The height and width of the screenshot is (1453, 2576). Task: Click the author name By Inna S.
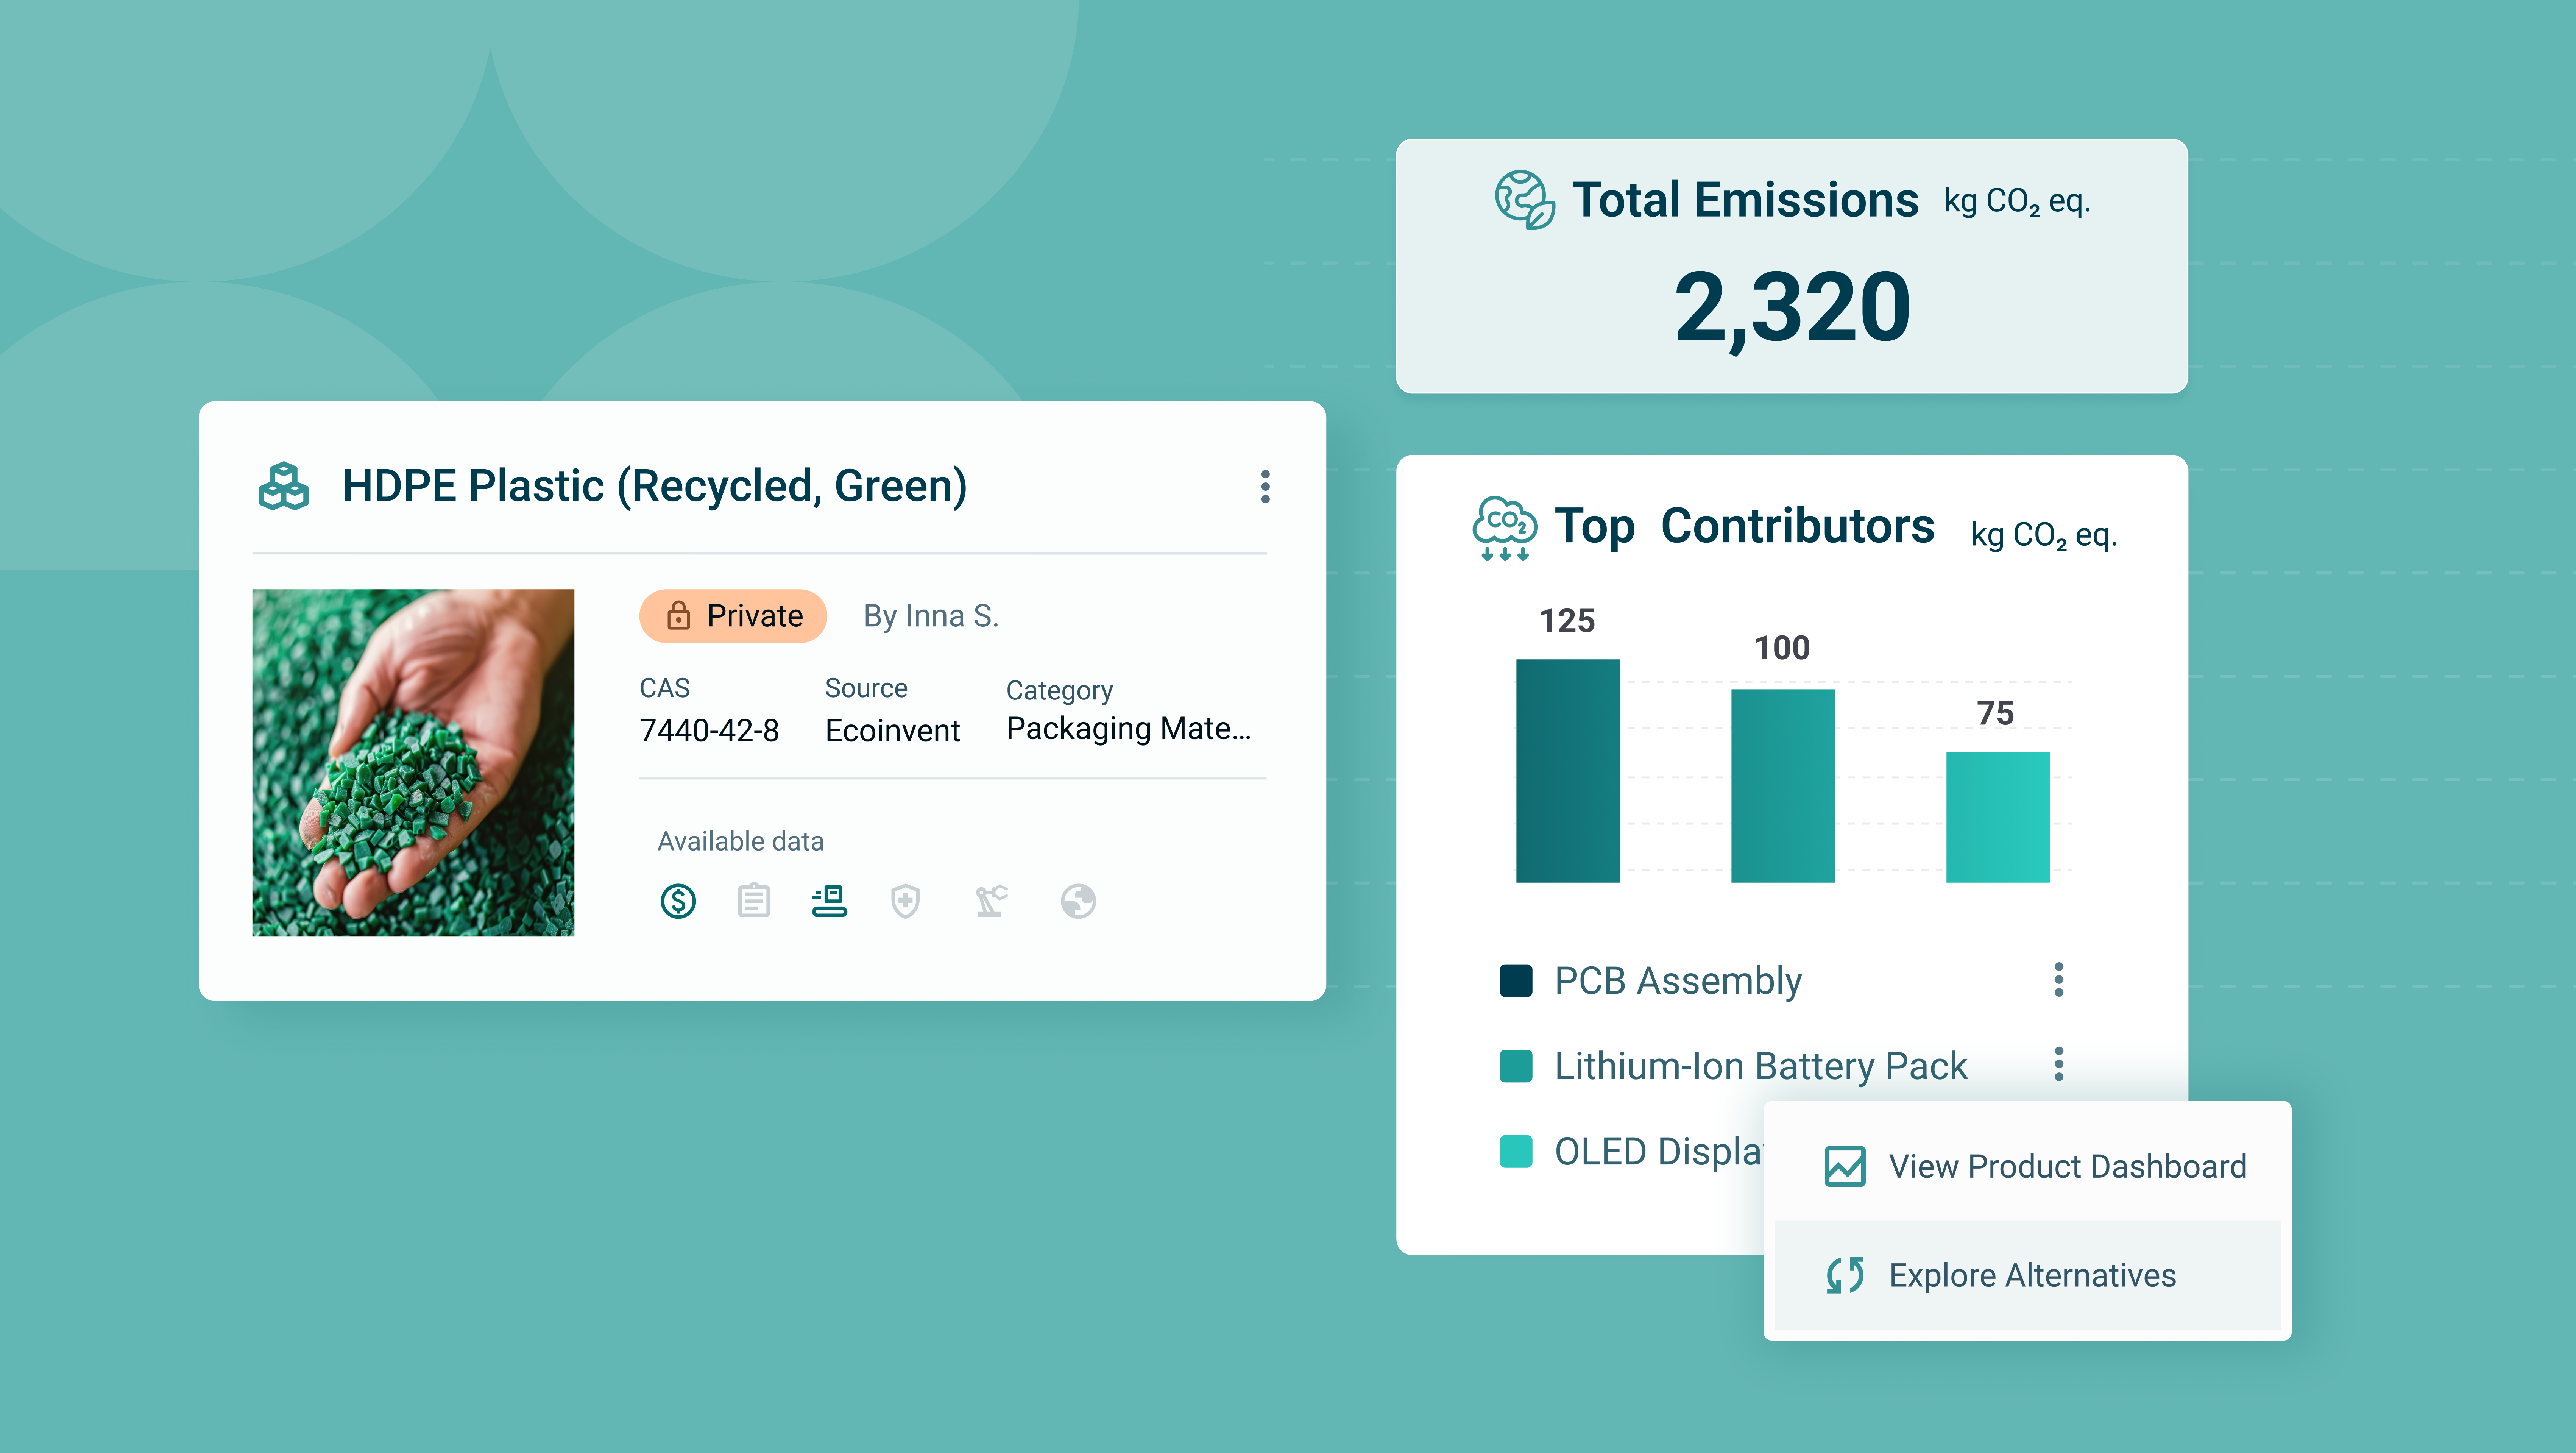[931, 616]
